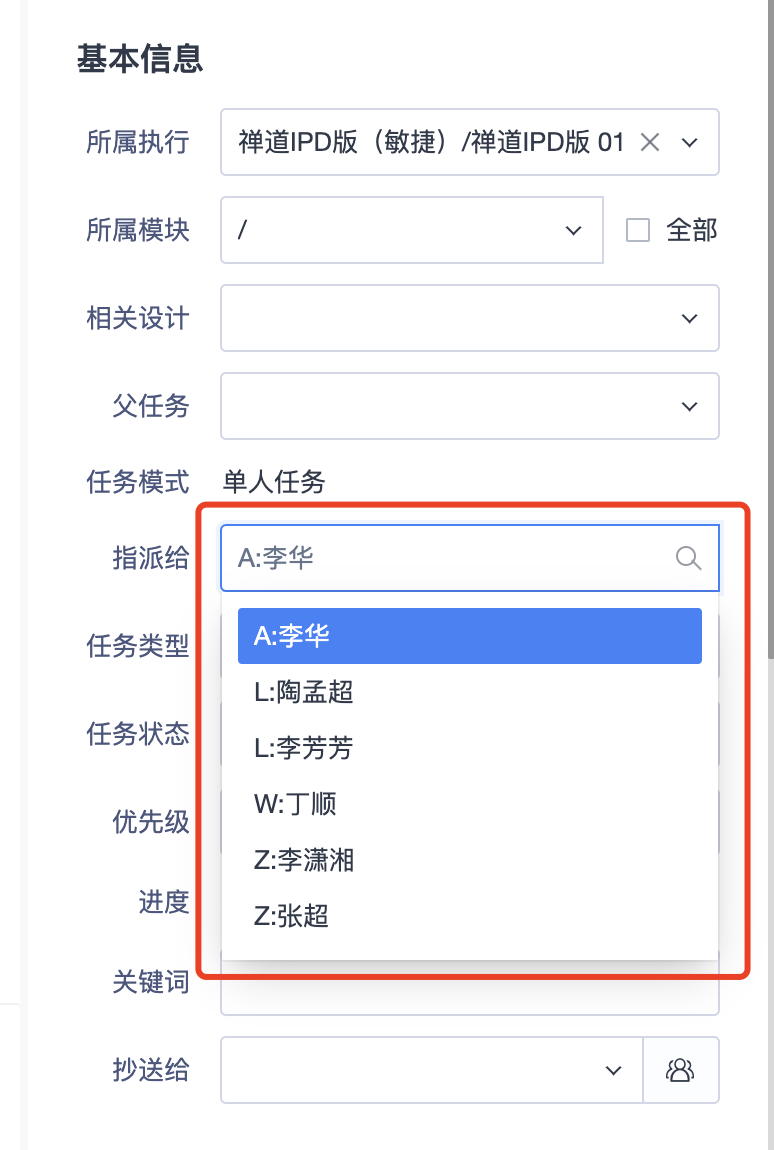Check the 全部 checkbox

pyautogui.click(x=638, y=230)
